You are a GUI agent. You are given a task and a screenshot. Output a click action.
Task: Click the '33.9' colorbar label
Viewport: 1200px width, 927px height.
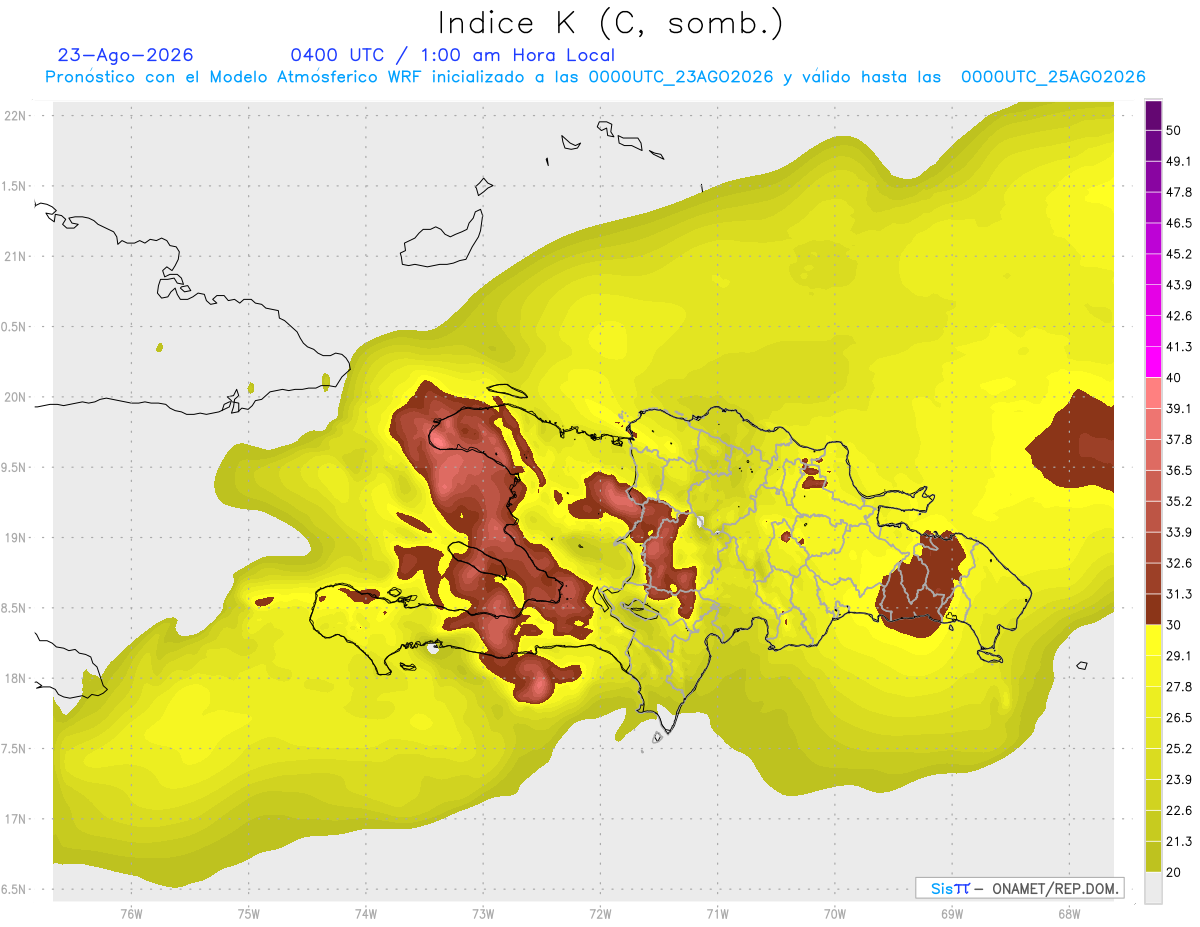tap(1179, 532)
